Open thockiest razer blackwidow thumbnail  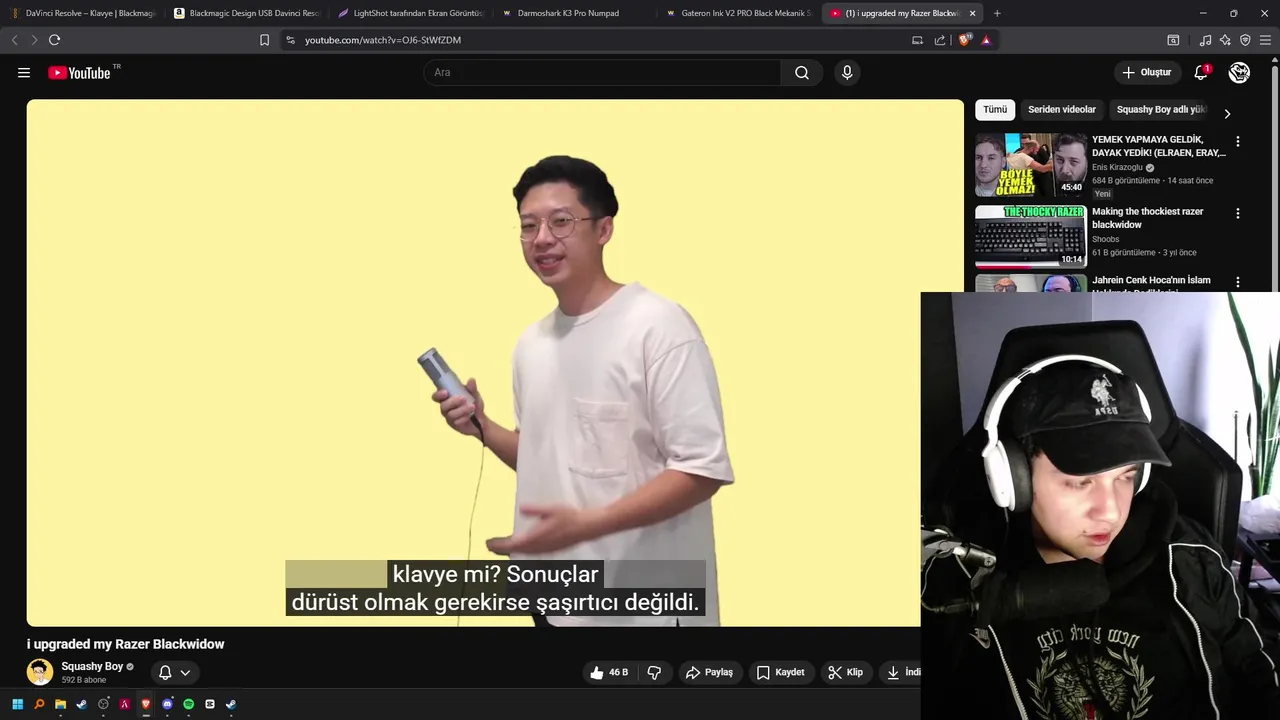click(x=1030, y=237)
